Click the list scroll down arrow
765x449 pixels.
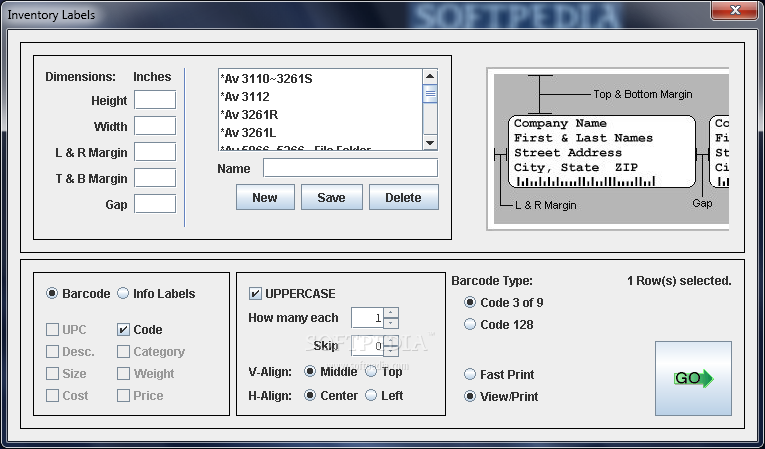point(430,143)
